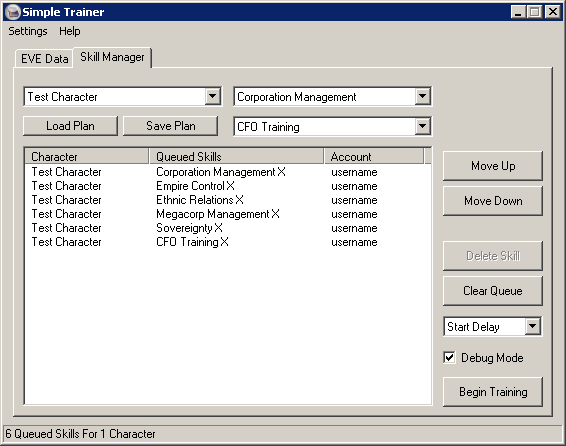Click the Clear Queue button
This screenshot has height=446, width=566.
tap(493, 291)
